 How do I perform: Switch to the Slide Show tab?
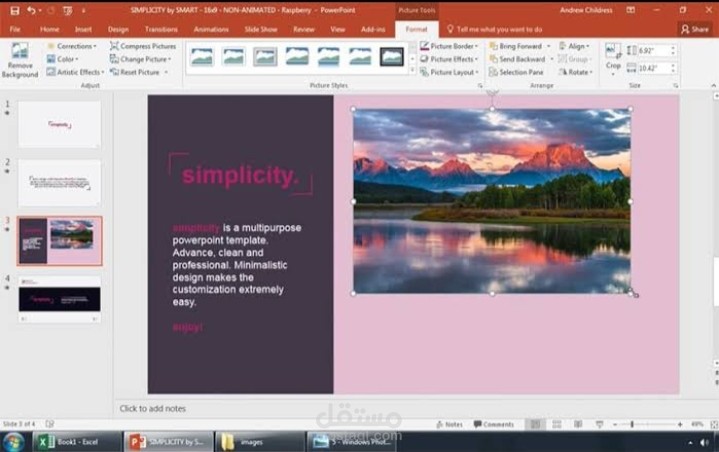click(x=260, y=29)
